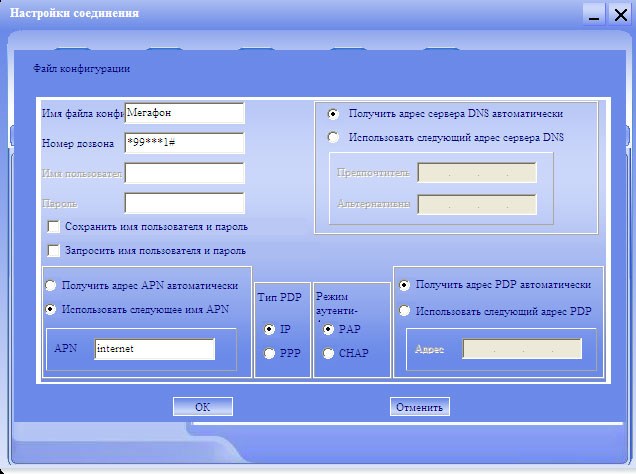Select Использовать следующий адрес сервера DNS
636x474 pixels.
pyautogui.click(x=333, y=137)
